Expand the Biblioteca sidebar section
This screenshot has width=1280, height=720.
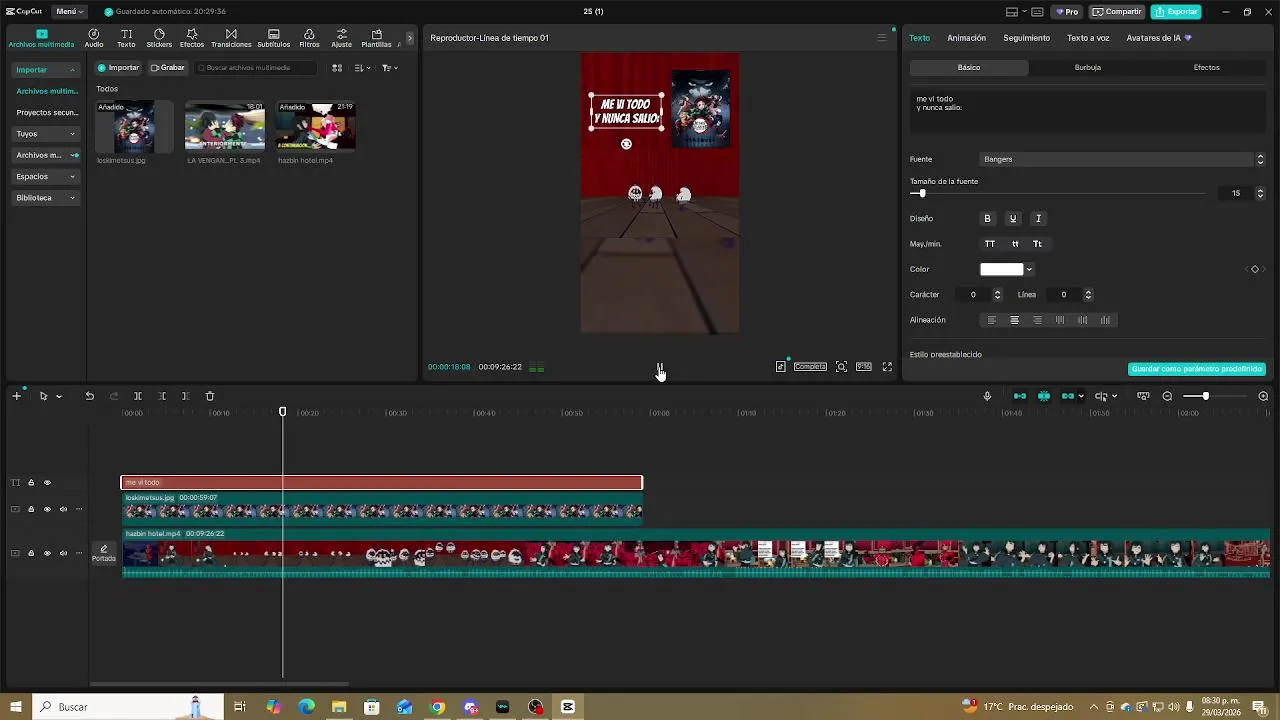[x=46, y=198]
